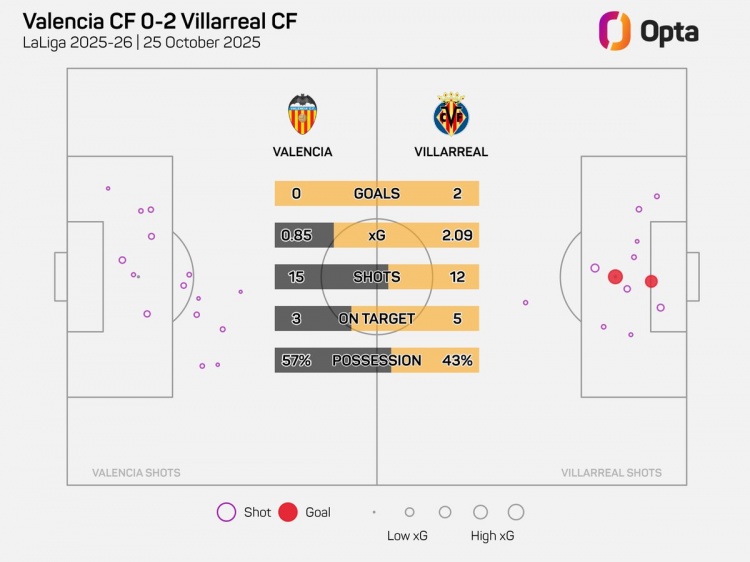
Task: Select the largest High xG legend circle
Action: 516,512
